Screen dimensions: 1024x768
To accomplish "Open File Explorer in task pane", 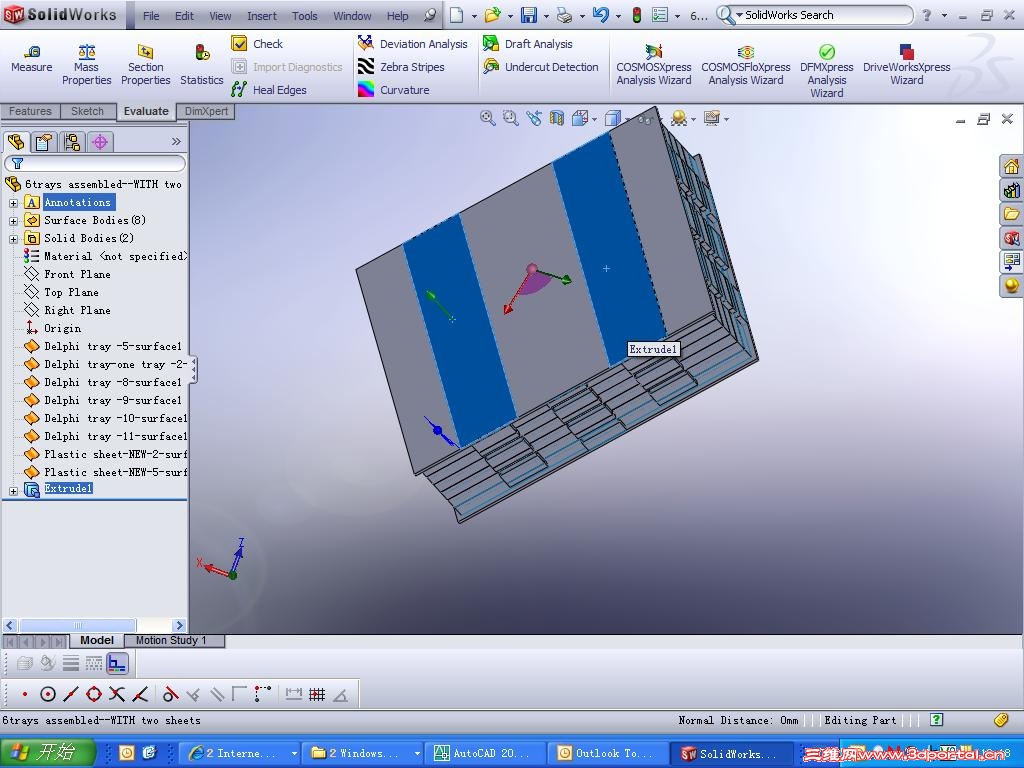I will [x=1012, y=214].
